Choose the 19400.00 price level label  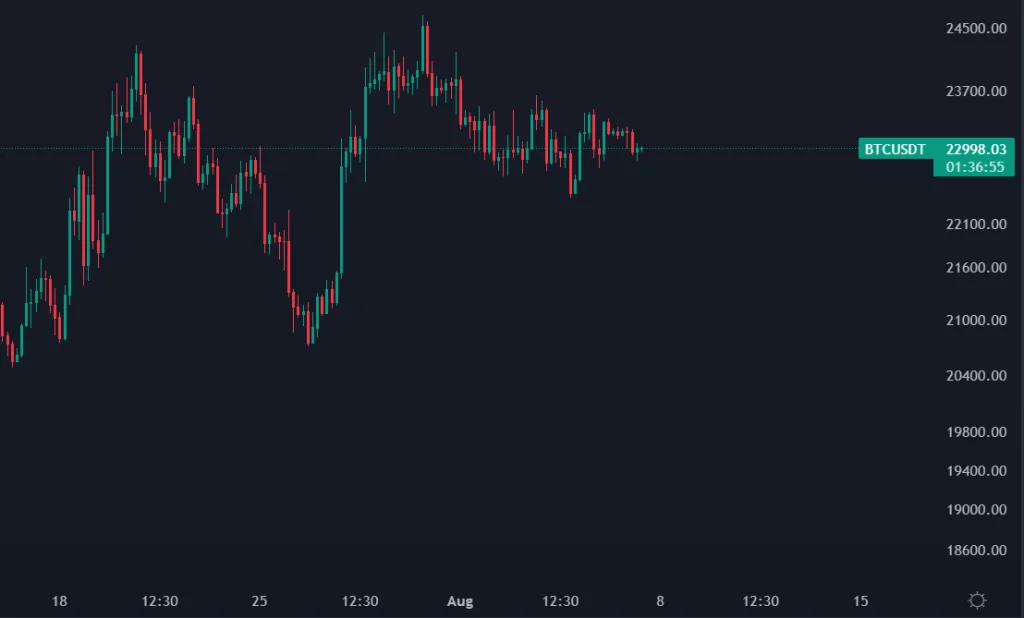pyautogui.click(x=975, y=471)
